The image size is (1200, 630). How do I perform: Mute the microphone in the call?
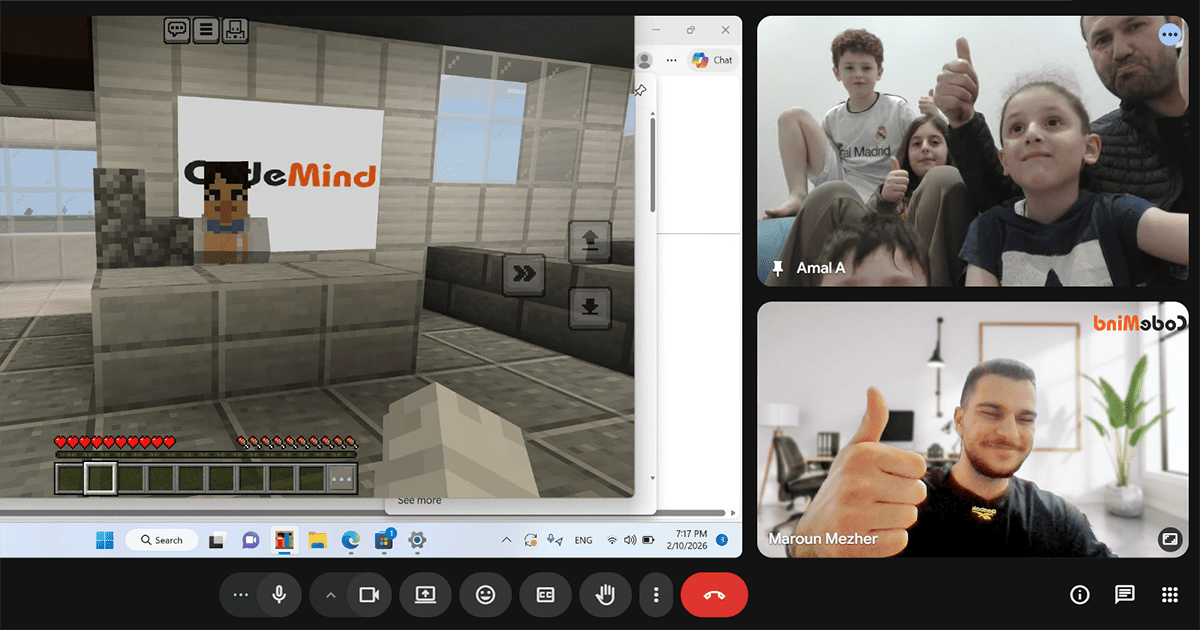coord(279,595)
